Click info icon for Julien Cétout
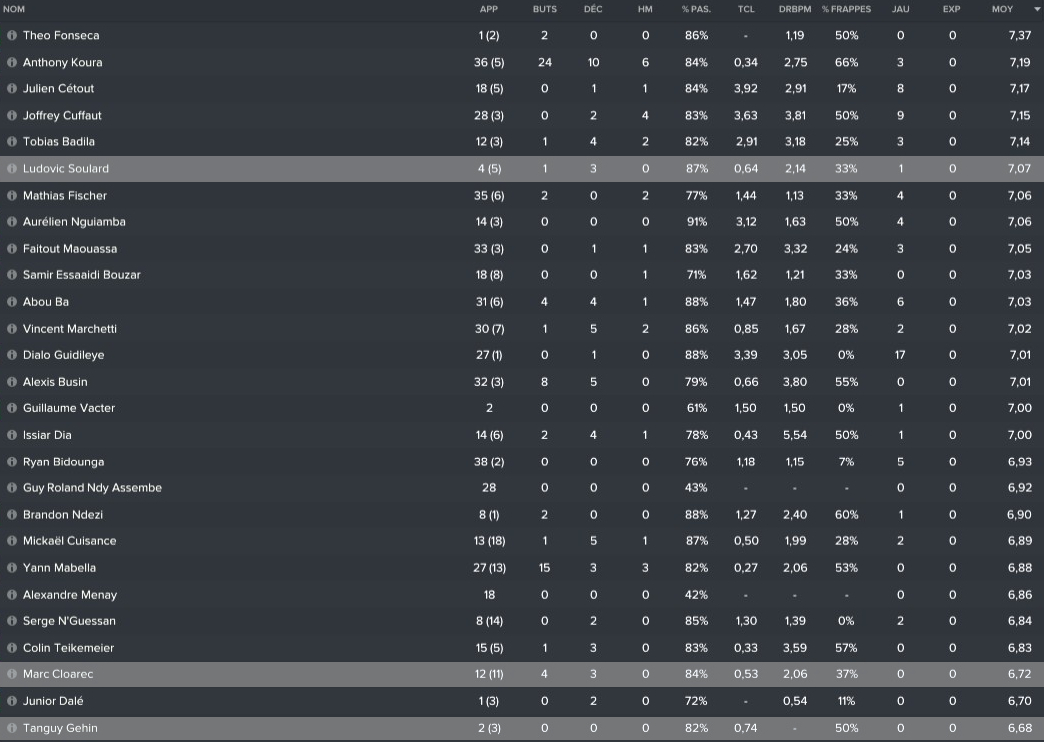The image size is (1044, 742). click(12, 89)
